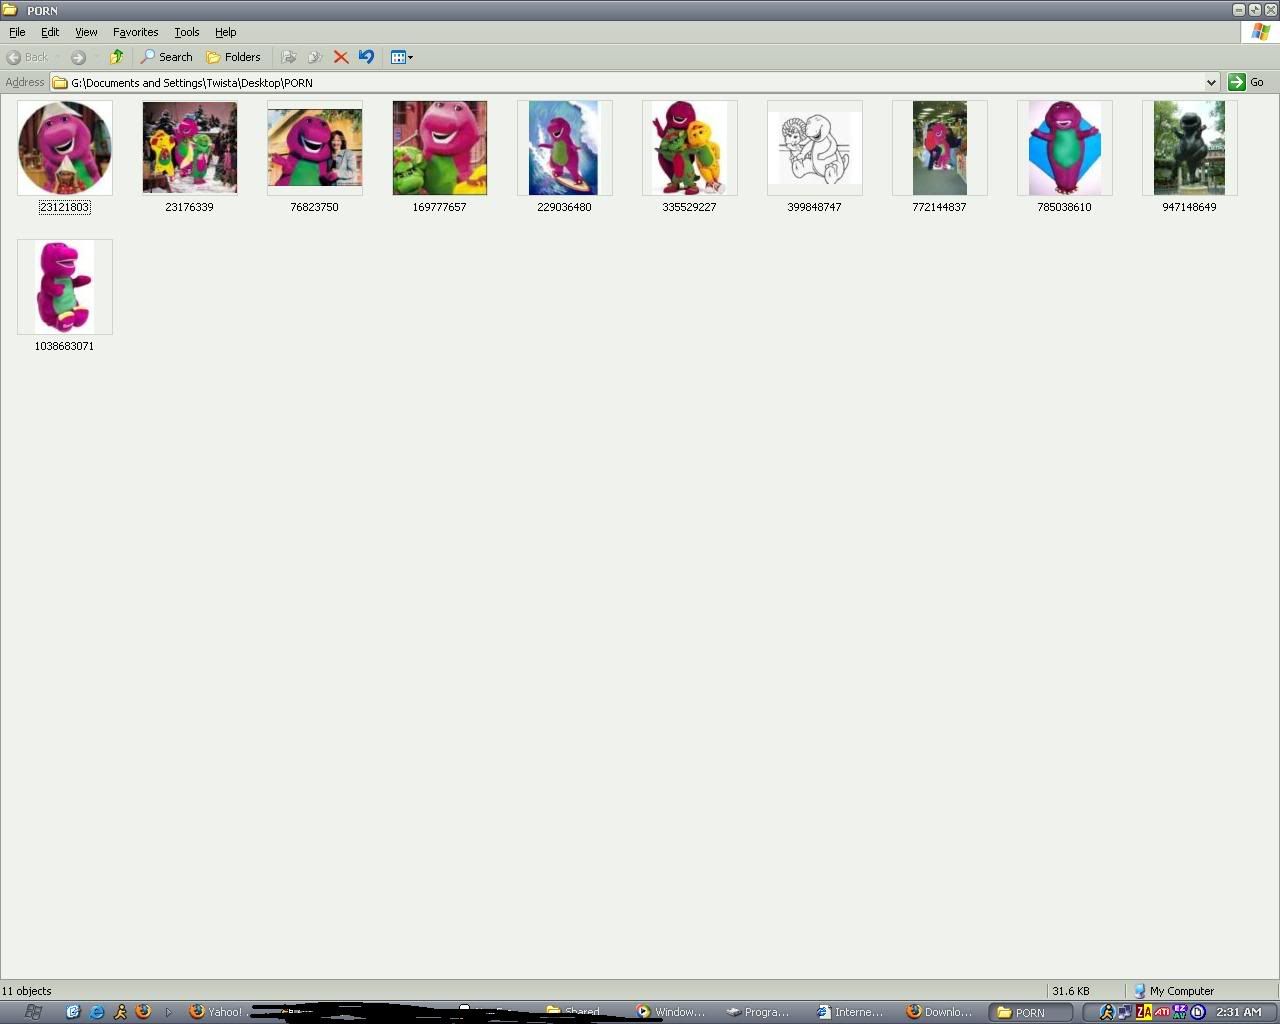Open the Tools menu
This screenshot has width=1280, height=1024.
tap(186, 32)
